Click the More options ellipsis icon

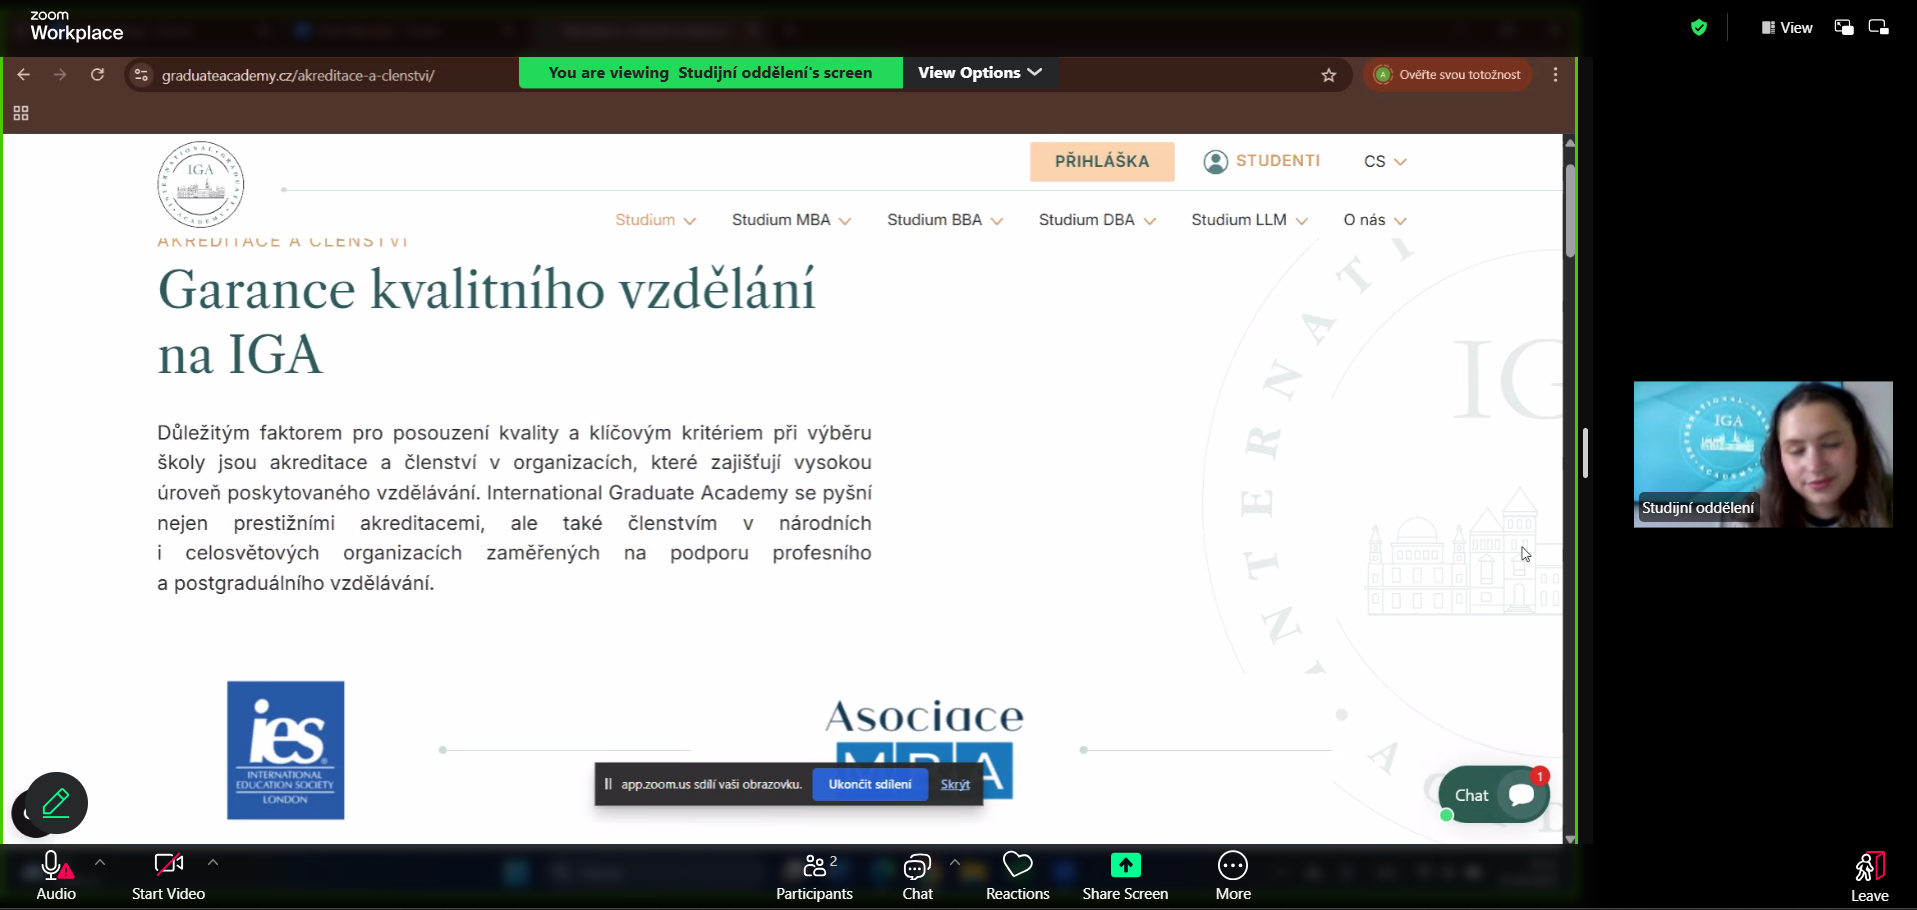[x=1232, y=865]
